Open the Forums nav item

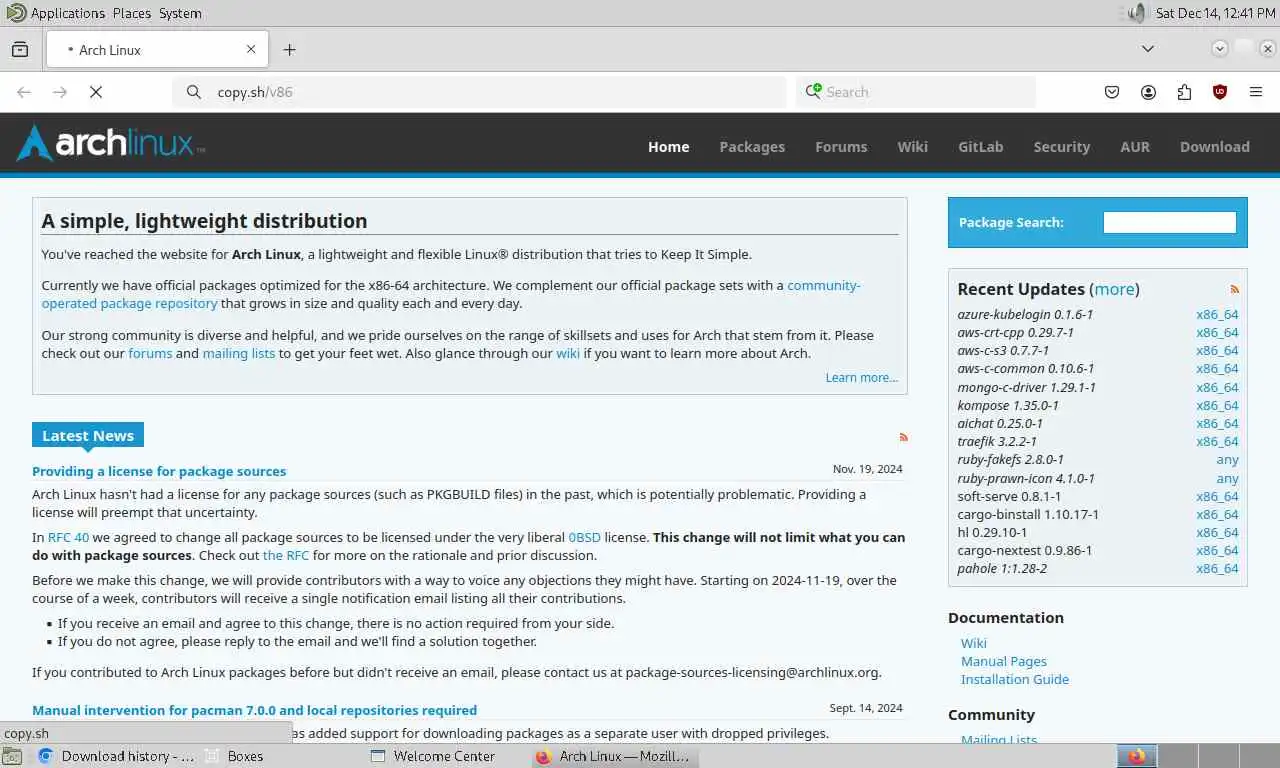(x=841, y=147)
